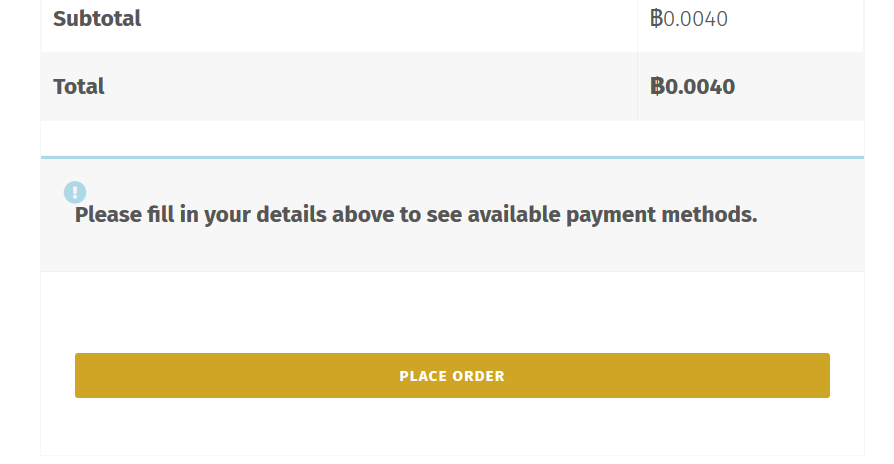Click the blue top border of the notice box

pos(452,157)
